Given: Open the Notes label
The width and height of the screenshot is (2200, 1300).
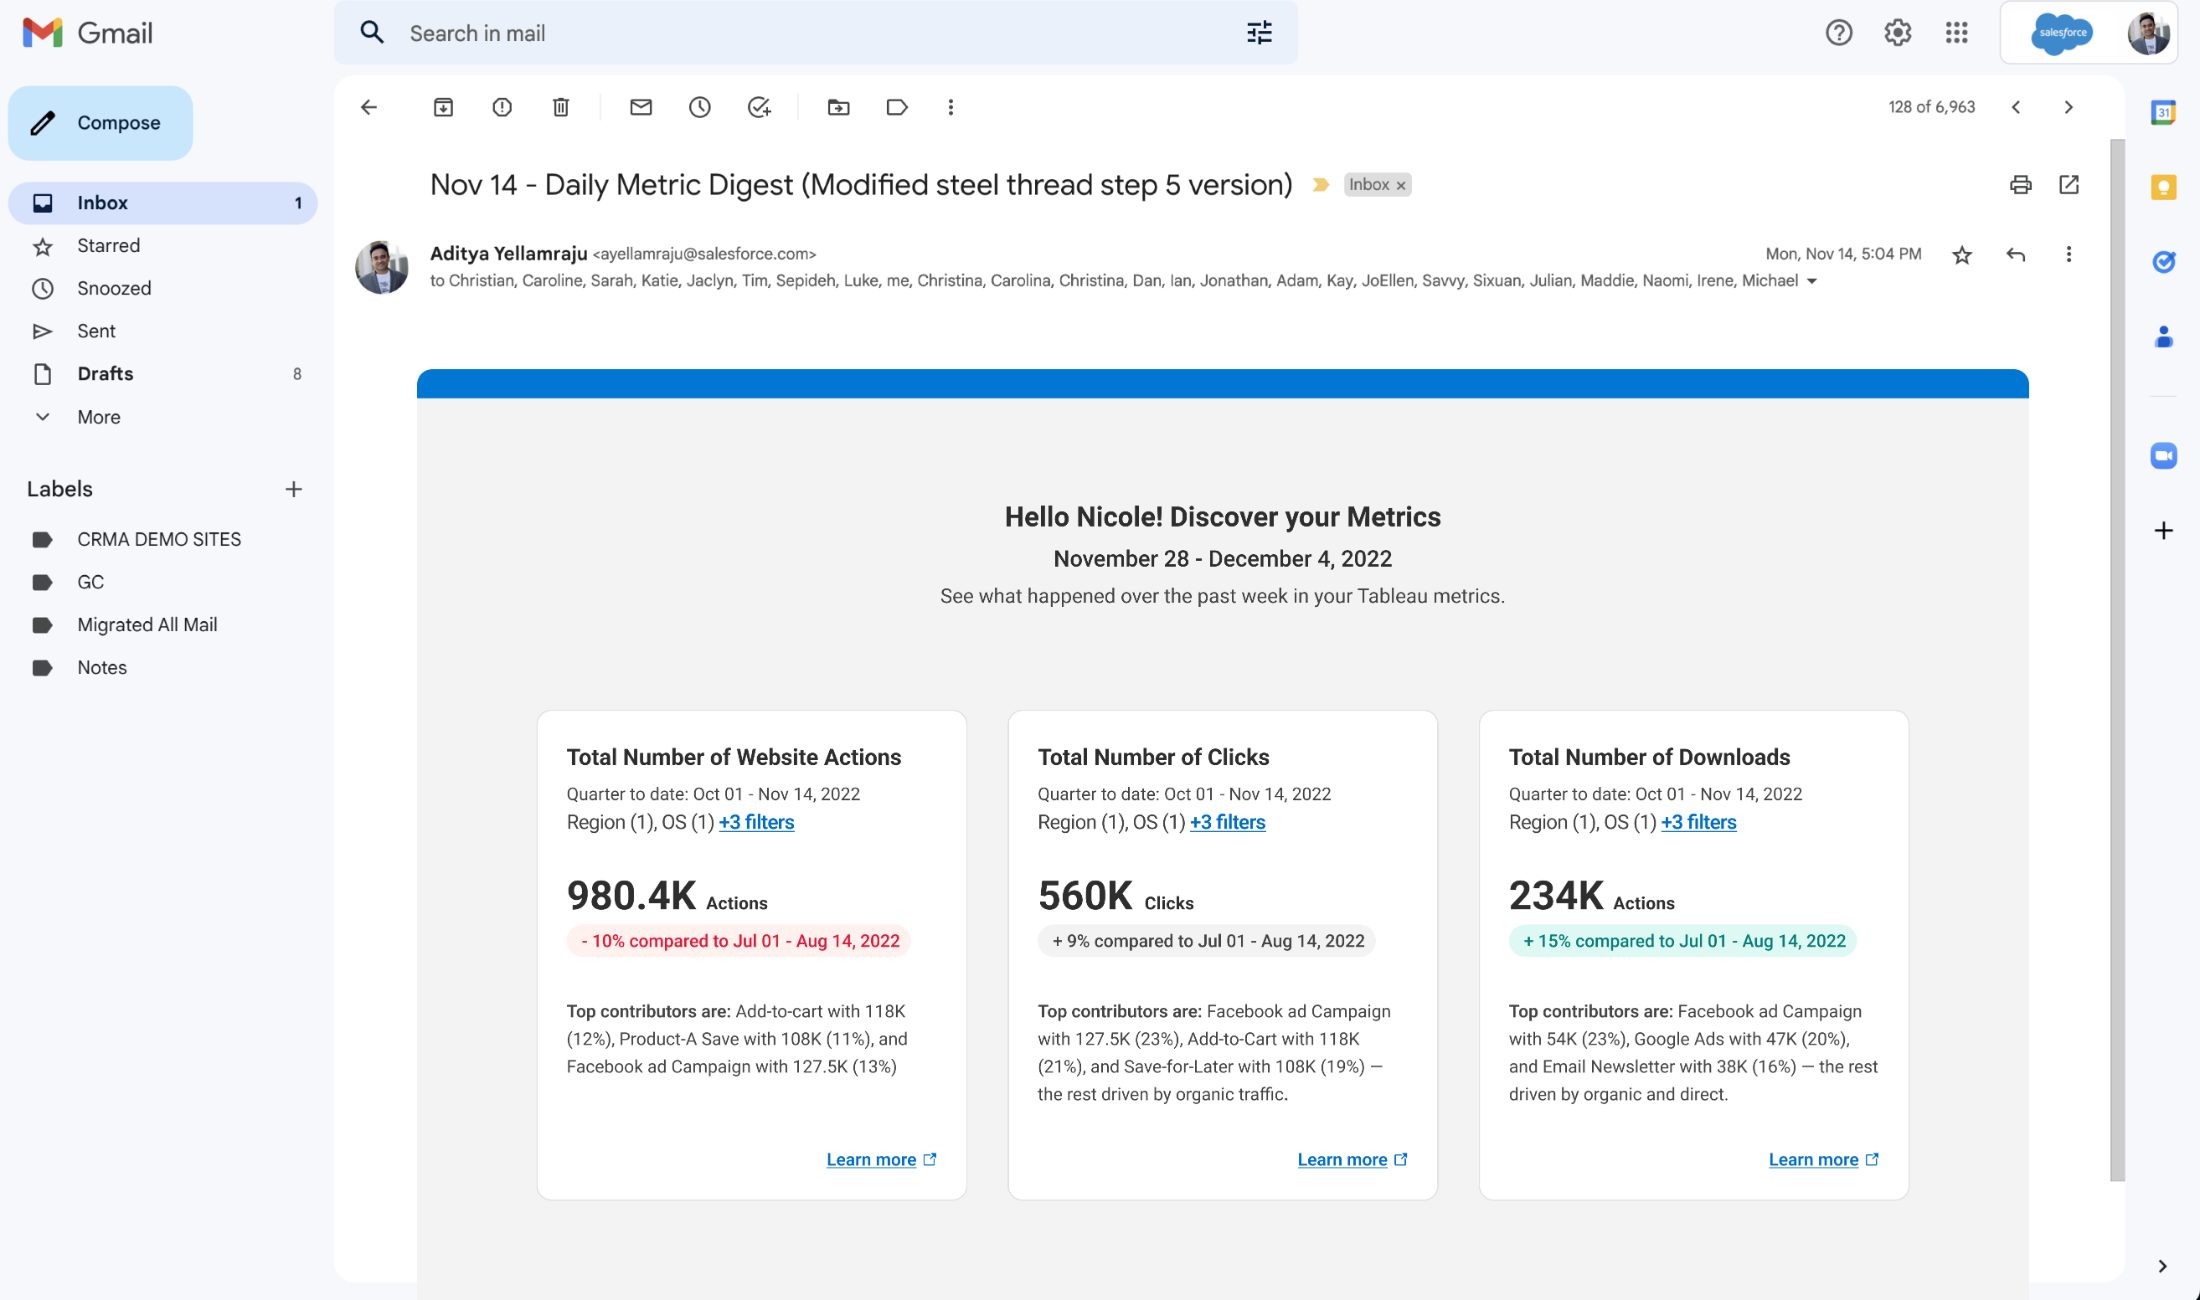Looking at the screenshot, I should point(163,668).
